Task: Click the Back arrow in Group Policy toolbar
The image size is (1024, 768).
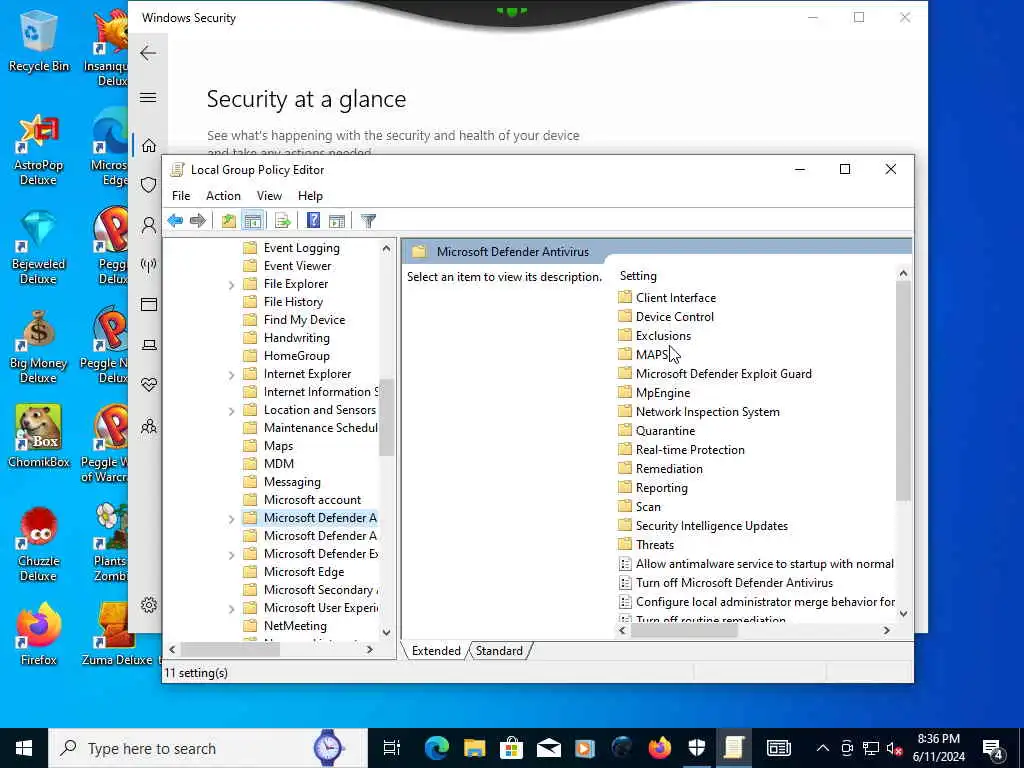Action: pyautogui.click(x=175, y=221)
